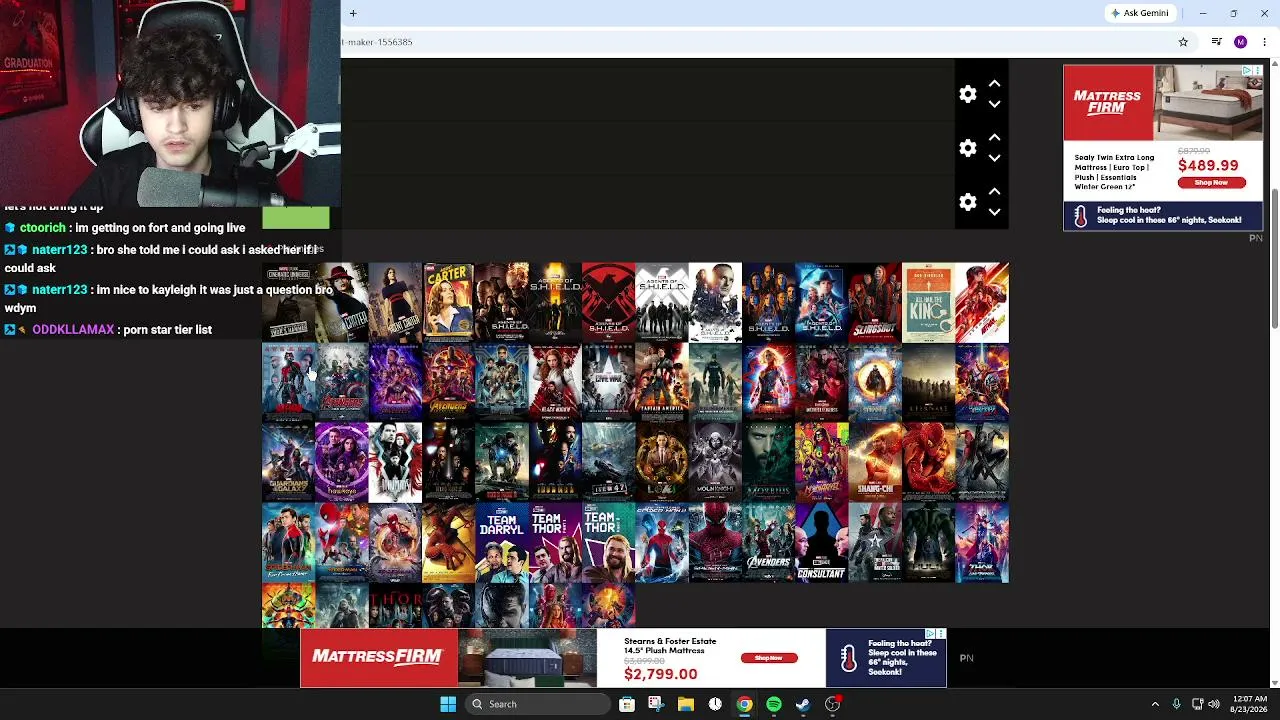Open the Clock app on the taskbar

point(715,704)
